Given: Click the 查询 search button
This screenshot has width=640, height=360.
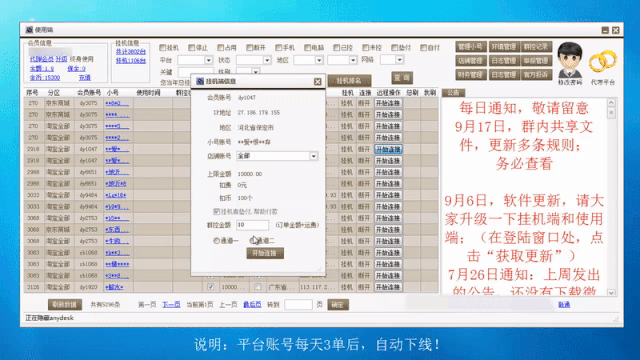Looking at the screenshot, I should coord(402,78).
